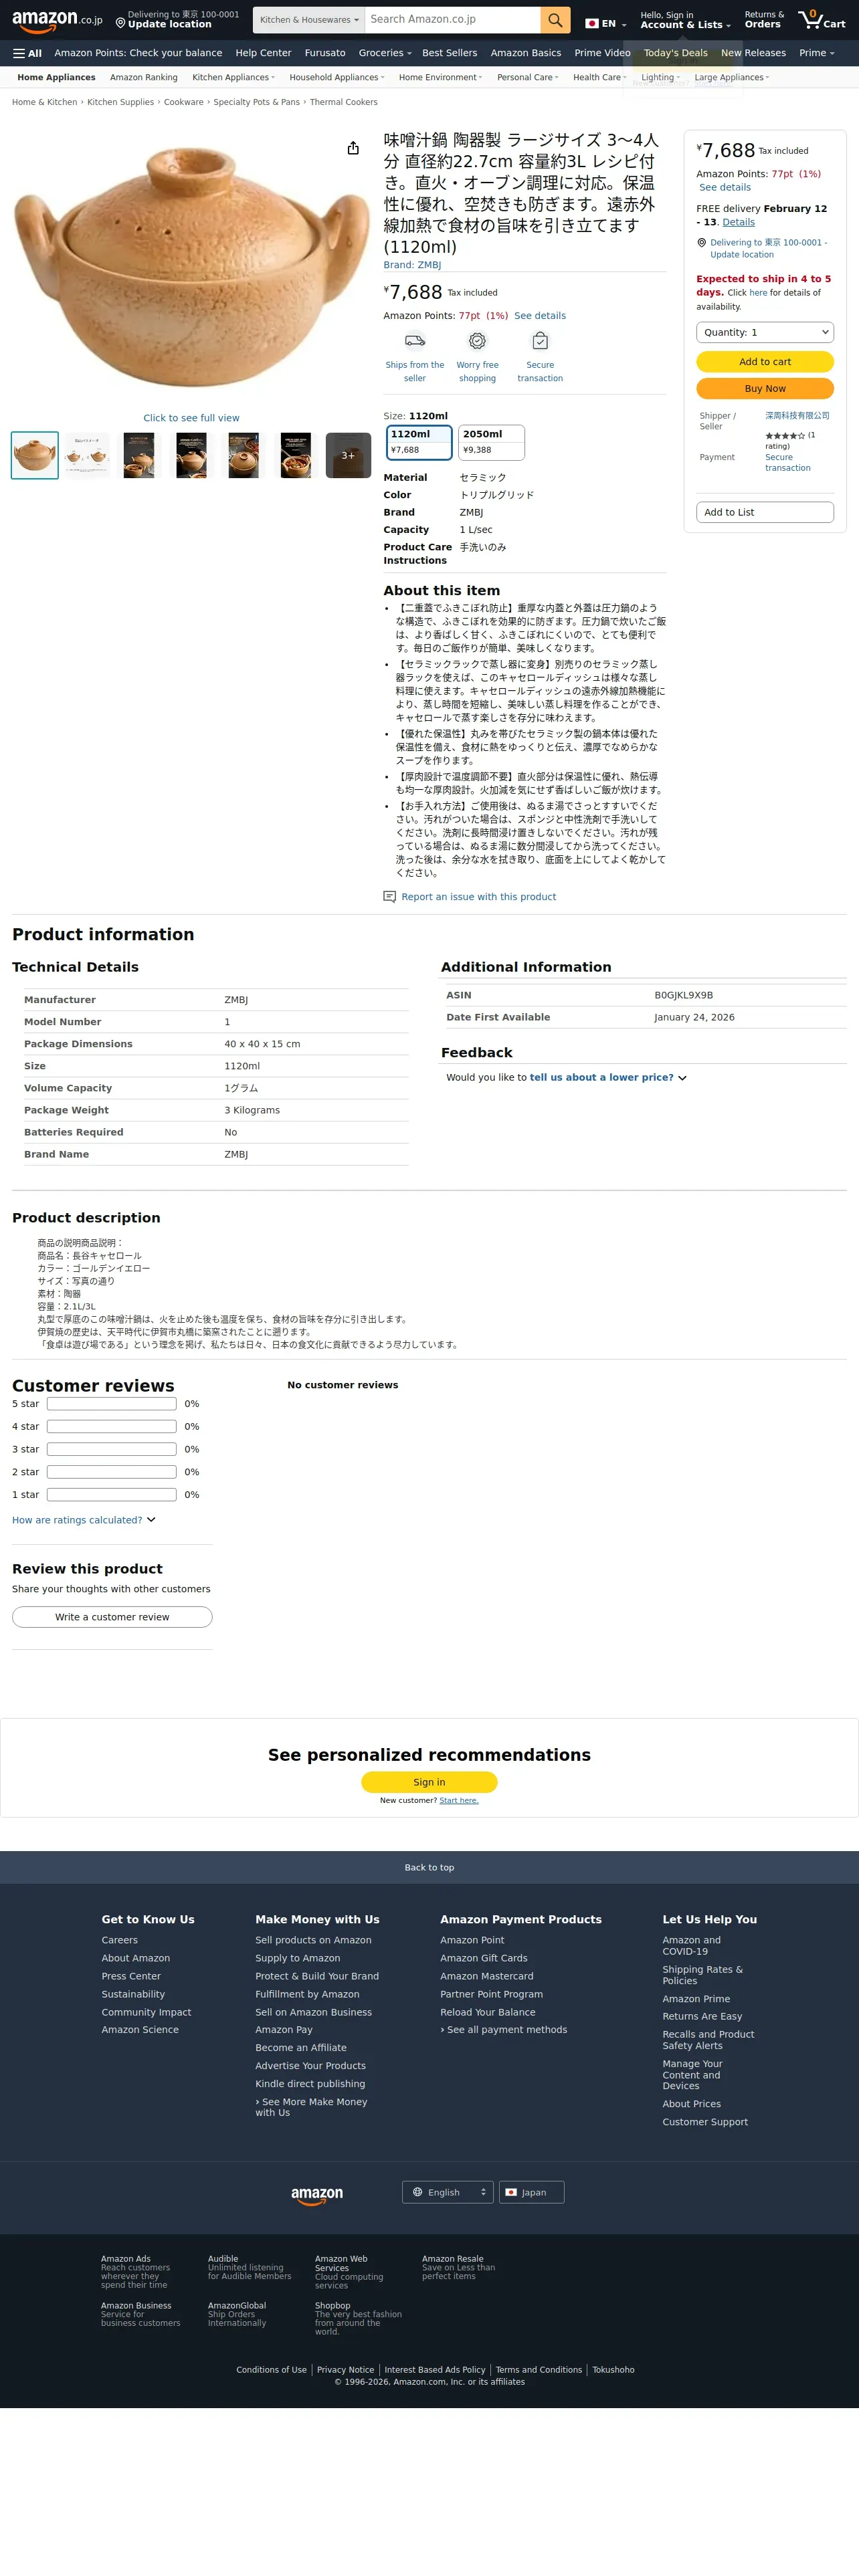The width and height of the screenshot is (859, 2576).
Task: Select the 1120ml size option
Action: coord(419,441)
